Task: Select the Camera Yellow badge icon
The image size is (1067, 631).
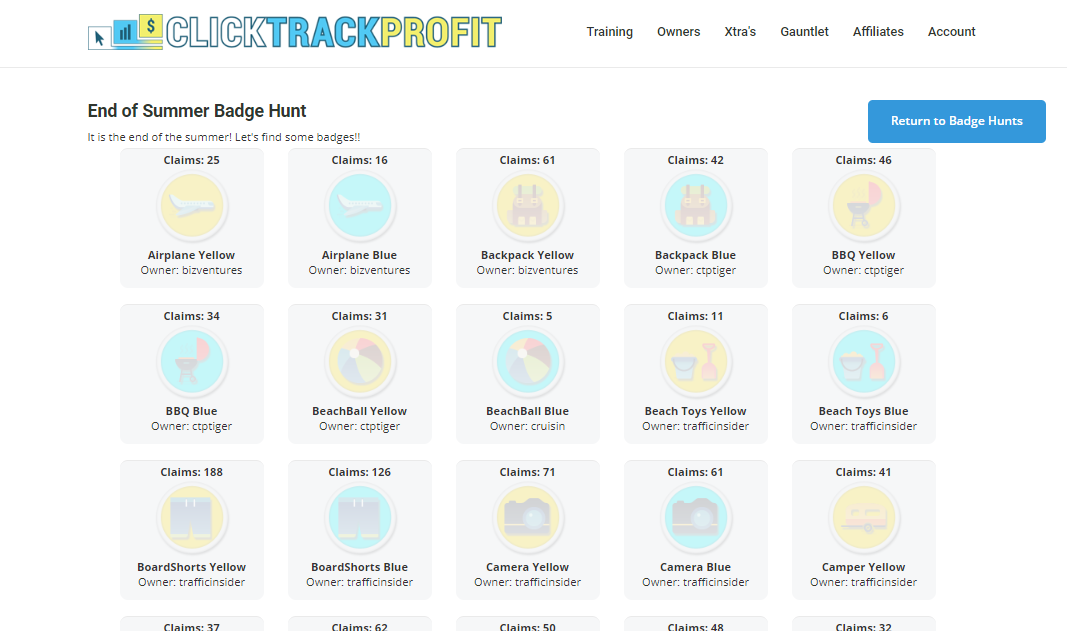Action: coord(528,517)
